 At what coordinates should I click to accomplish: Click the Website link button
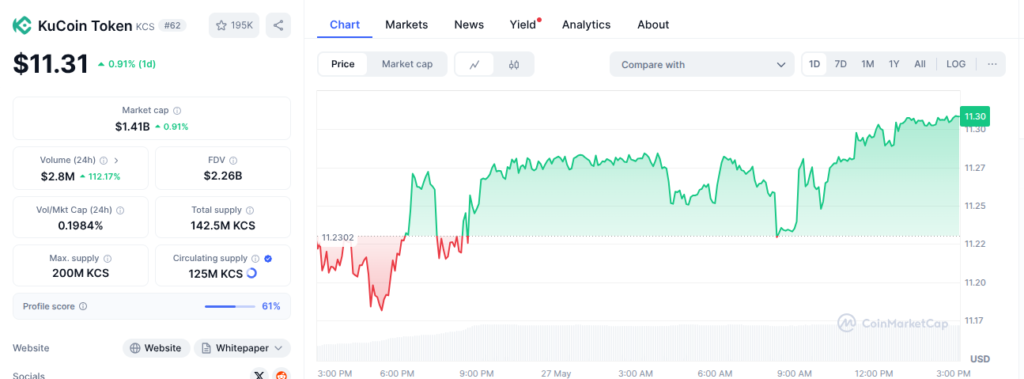click(x=156, y=348)
